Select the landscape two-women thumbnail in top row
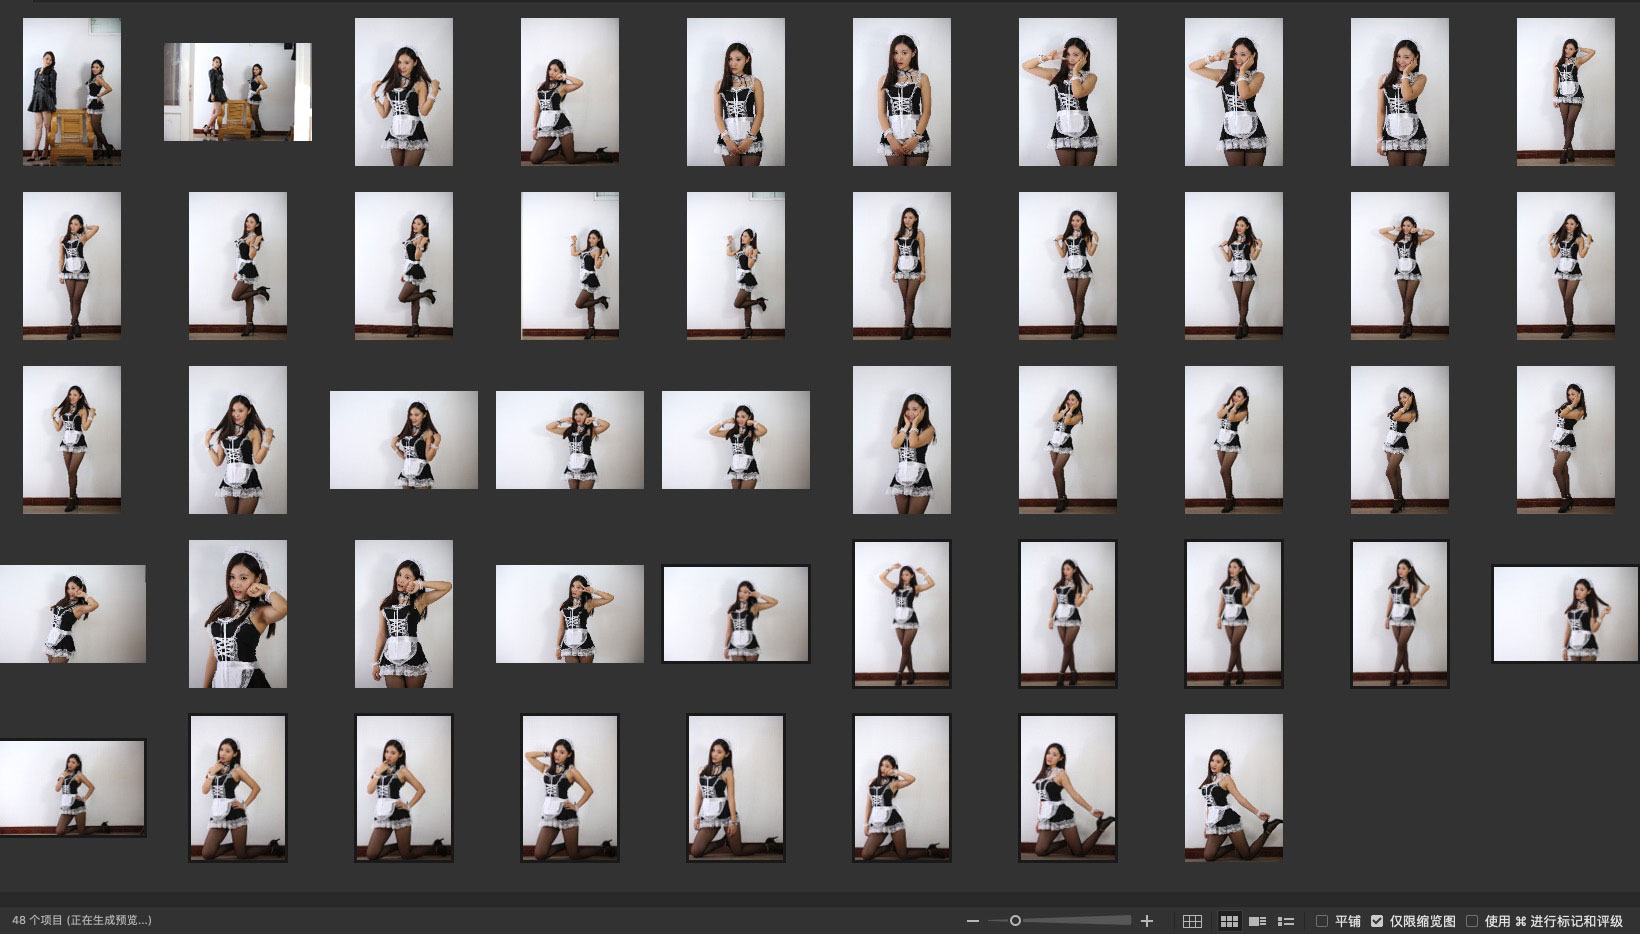Image resolution: width=1640 pixels, height=934 pixels. pyautogui.click(x=237, y=91)
